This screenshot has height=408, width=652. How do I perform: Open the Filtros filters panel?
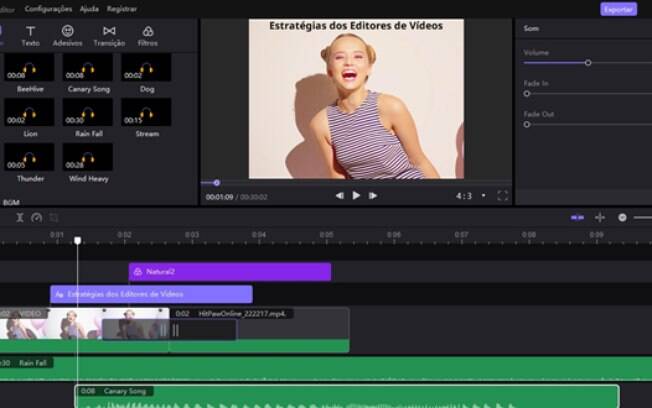click(148, 36)
